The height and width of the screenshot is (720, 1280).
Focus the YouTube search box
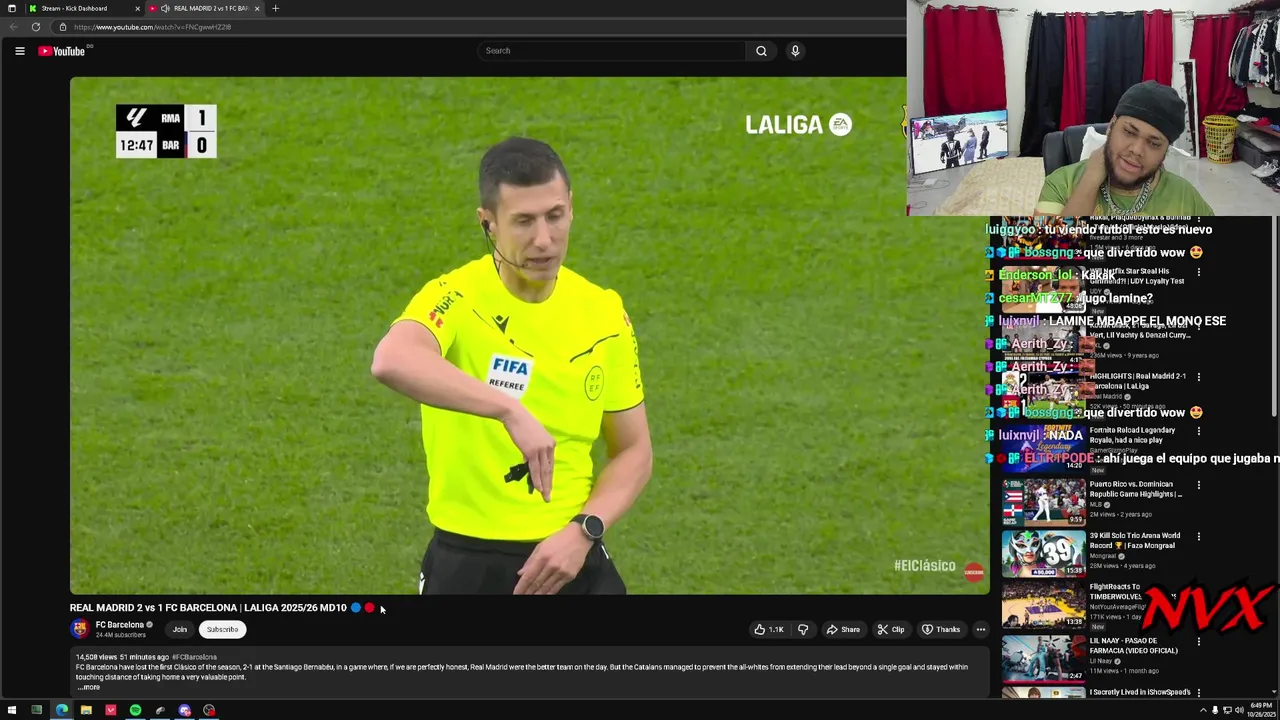pos(612,51)
